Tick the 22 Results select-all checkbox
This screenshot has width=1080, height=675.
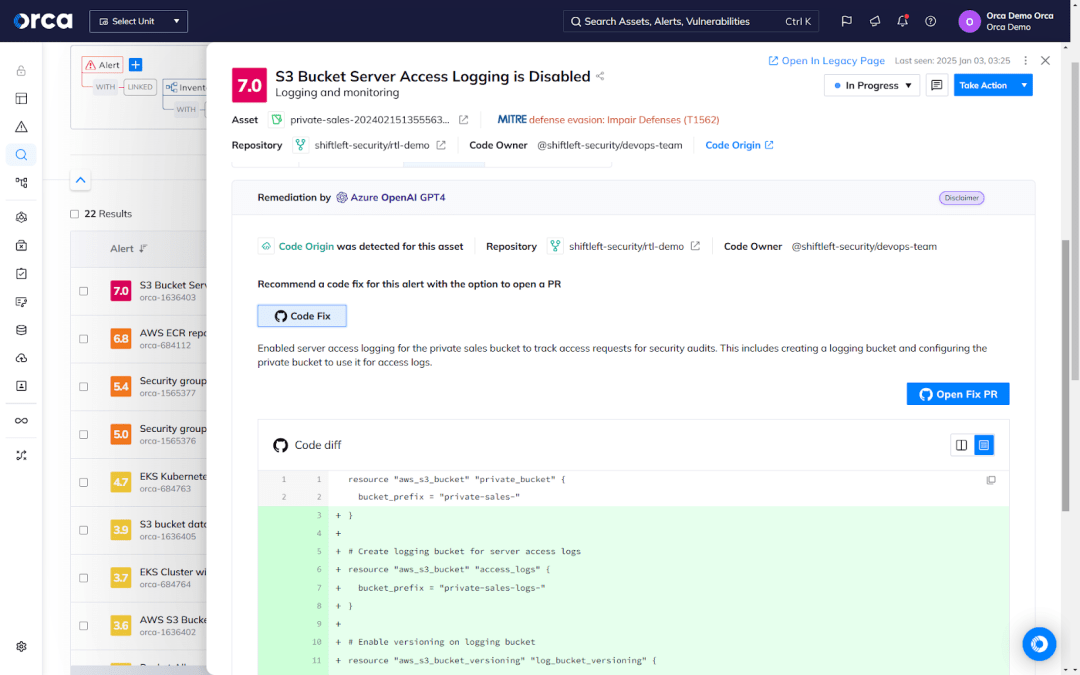(x=74, y=214)
